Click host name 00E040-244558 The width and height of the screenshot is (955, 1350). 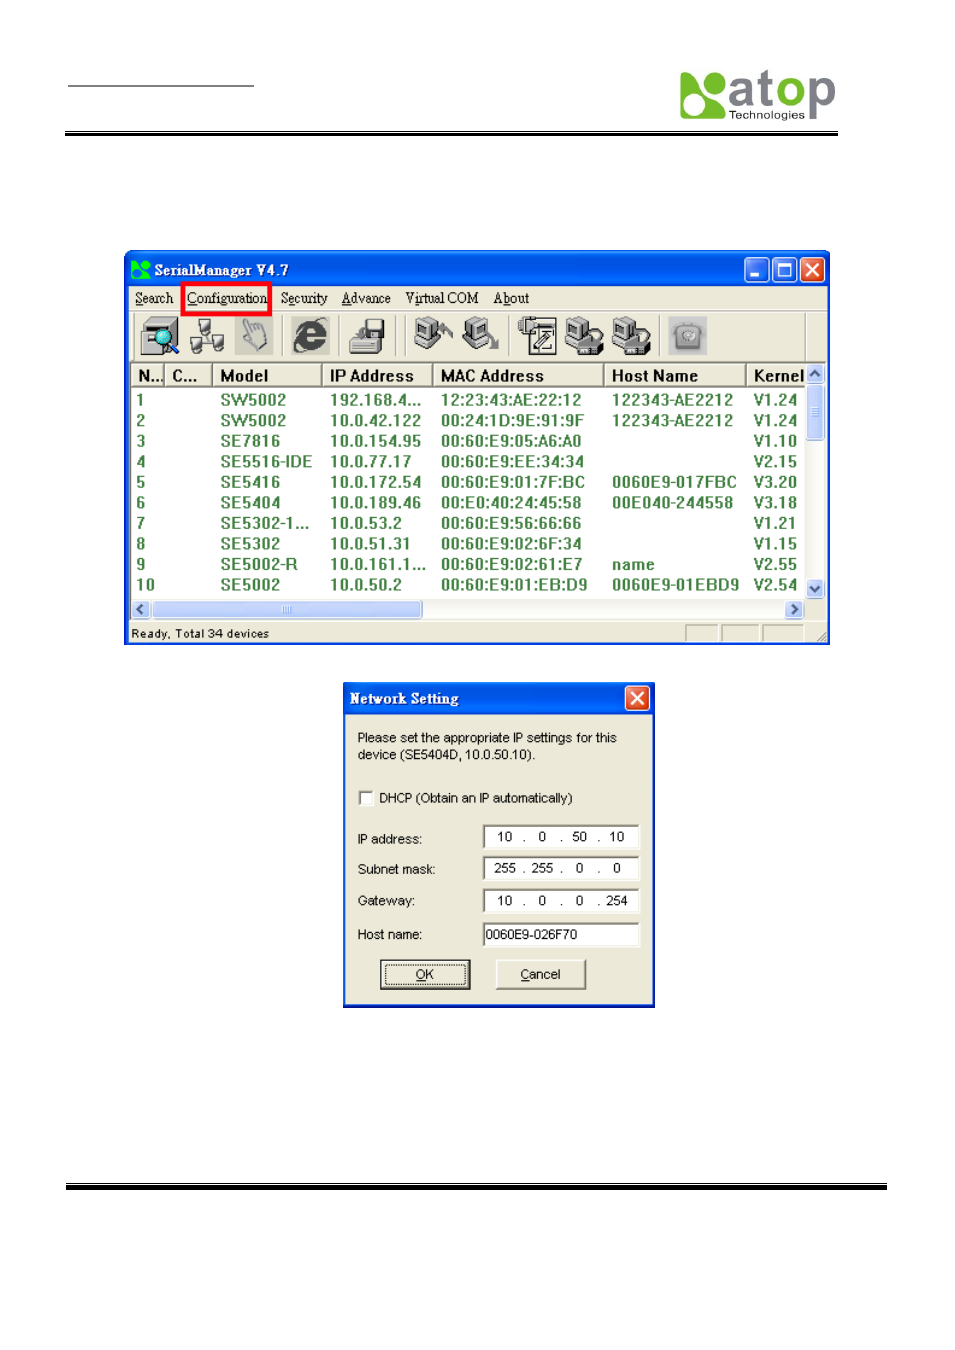[x=672, y=503]
